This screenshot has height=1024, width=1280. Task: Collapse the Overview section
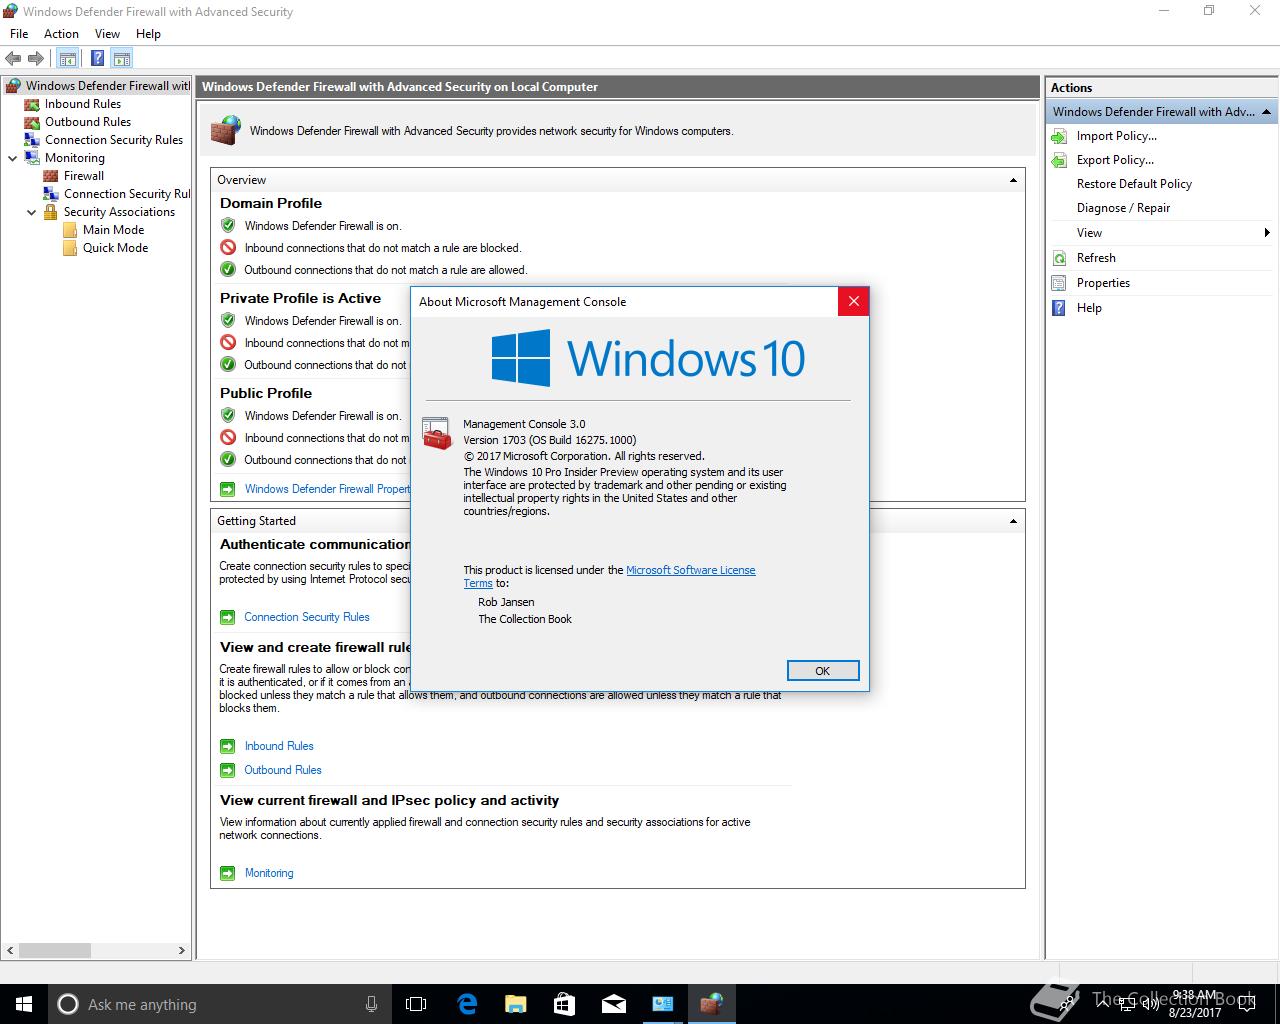pyautogui.click(x=1013, y=180)
